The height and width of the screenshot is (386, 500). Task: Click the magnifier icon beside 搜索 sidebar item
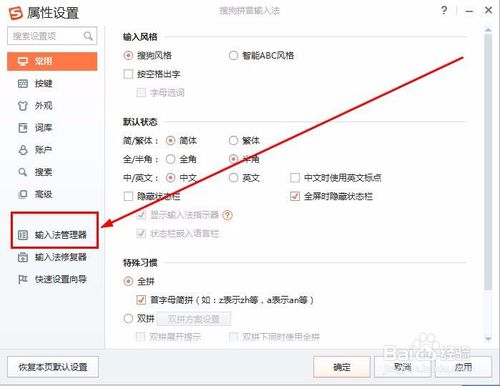pyautogui.click(x=23, y=172)
